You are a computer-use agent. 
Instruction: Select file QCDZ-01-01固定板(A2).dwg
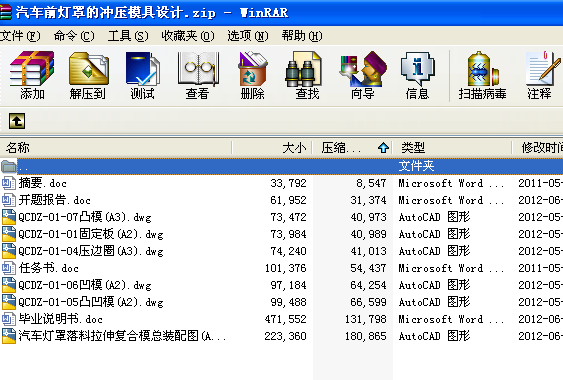click(x=91, y=234)
